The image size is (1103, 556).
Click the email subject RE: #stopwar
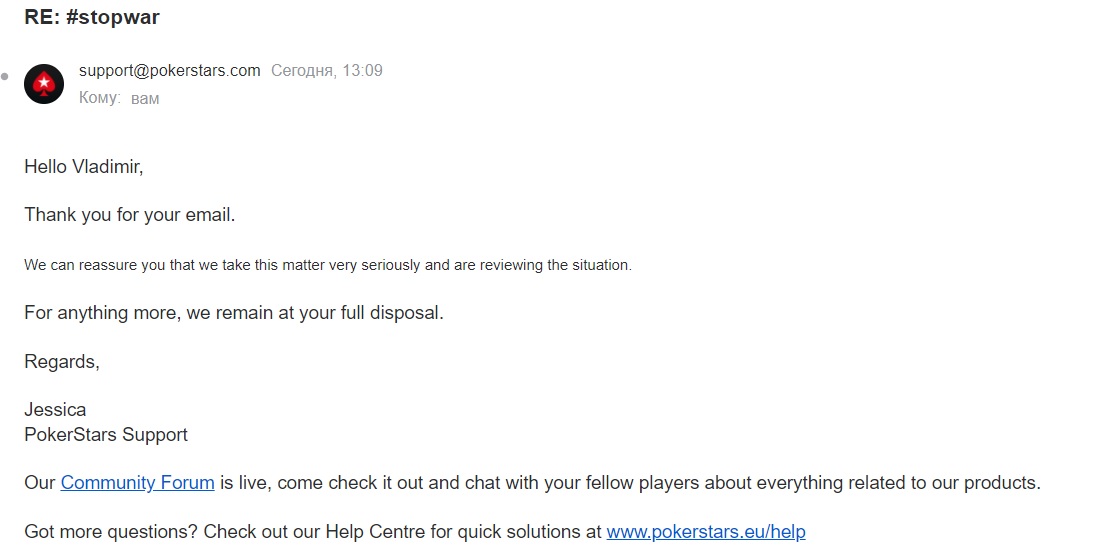pos(91,17)
